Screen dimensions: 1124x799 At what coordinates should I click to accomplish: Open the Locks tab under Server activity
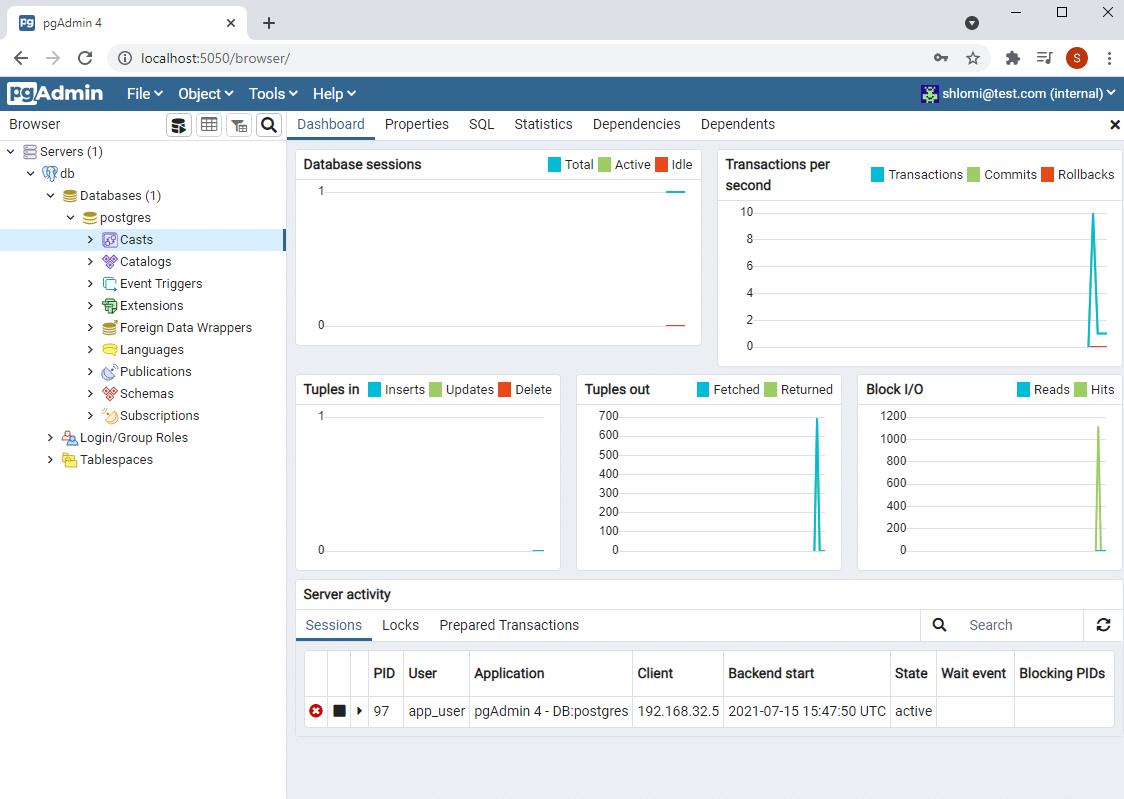pos(400,624)
